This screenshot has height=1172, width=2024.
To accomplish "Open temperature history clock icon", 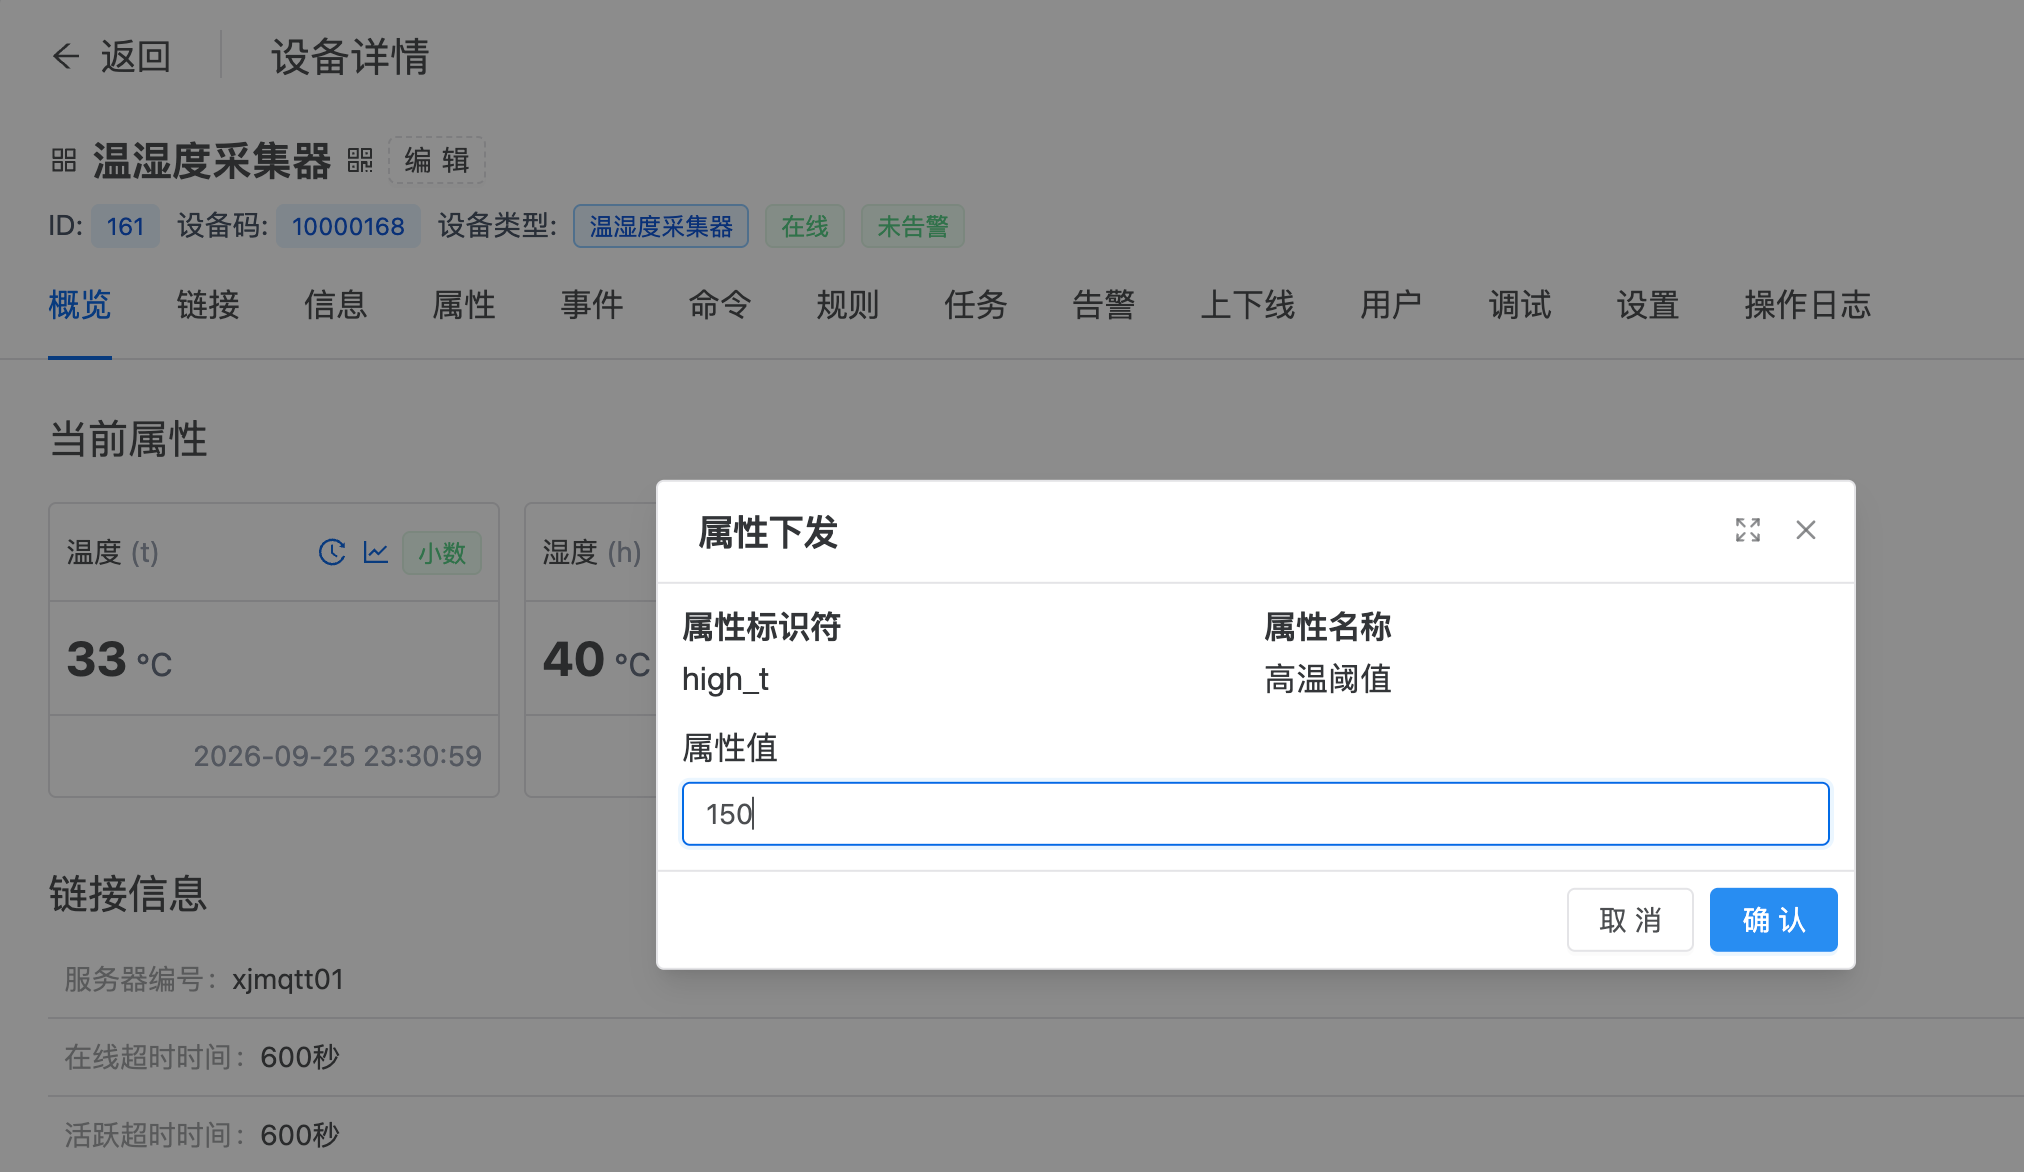I will [332, 552].
